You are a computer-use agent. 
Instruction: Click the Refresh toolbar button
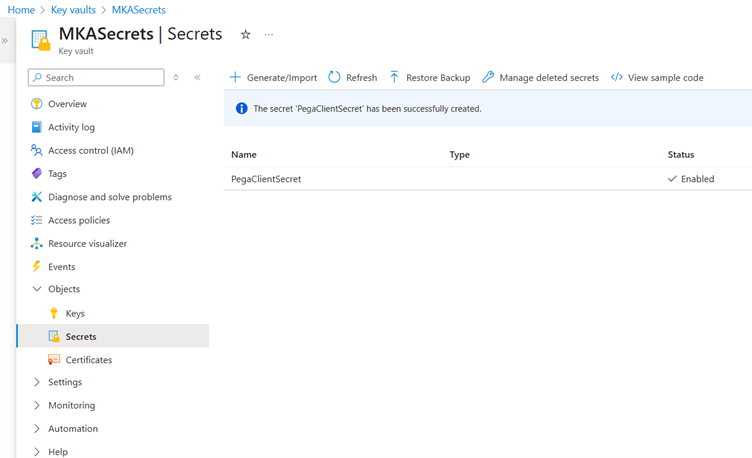[x=352, y=78]
